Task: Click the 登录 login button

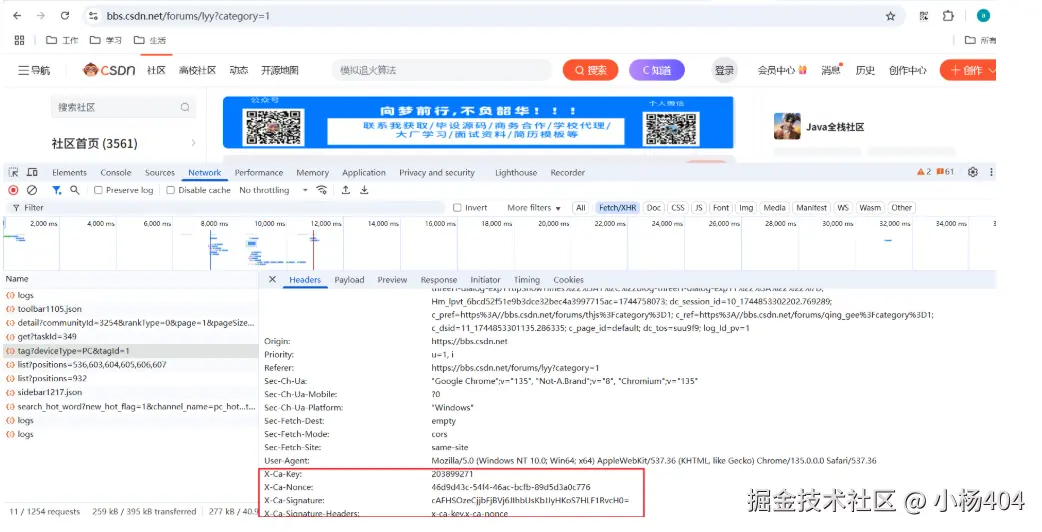Action: pos(724,70)
